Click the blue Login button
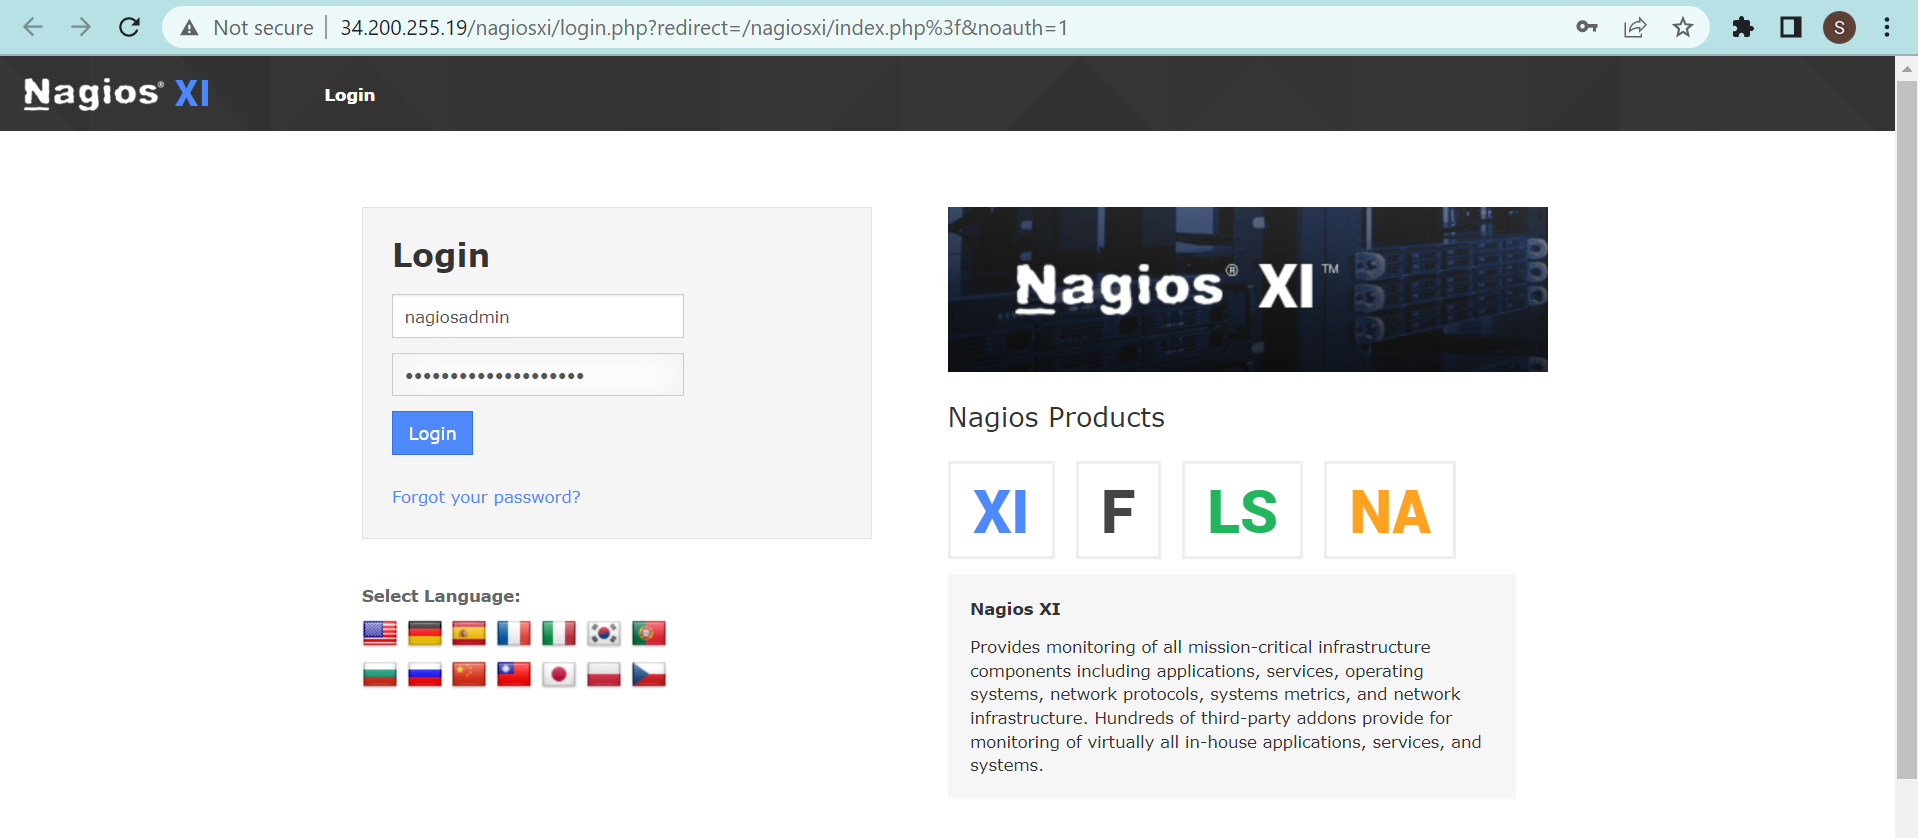 432,433
